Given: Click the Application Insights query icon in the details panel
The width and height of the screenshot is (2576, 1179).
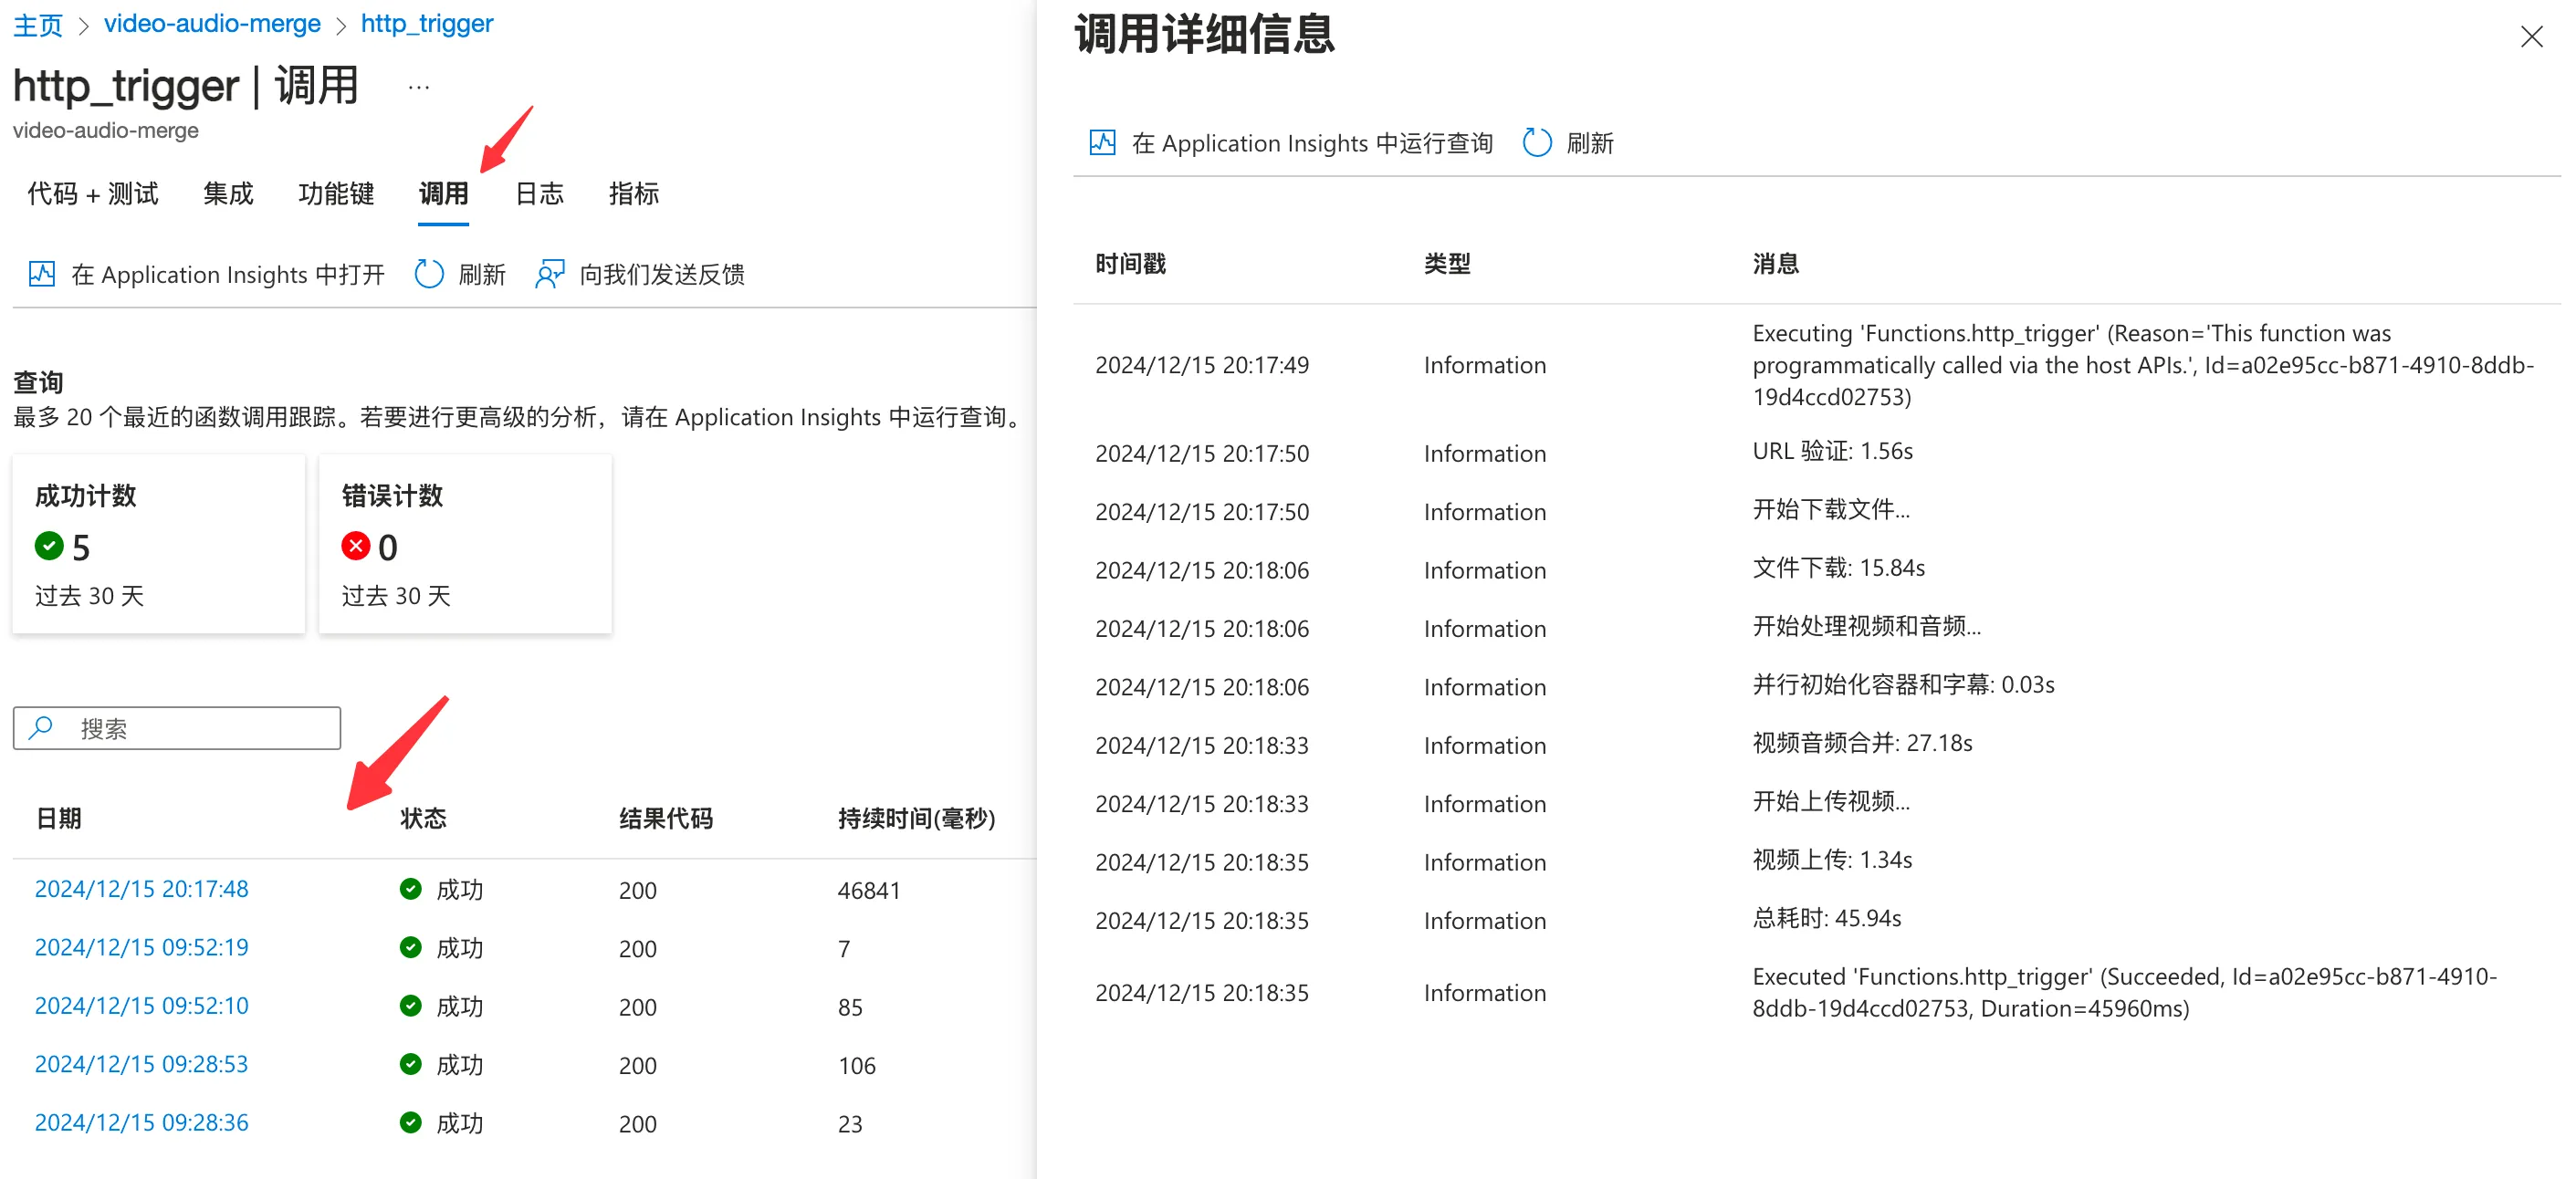Looking at the screenshot, I should pyautogui.click(x=1102, y=143).
